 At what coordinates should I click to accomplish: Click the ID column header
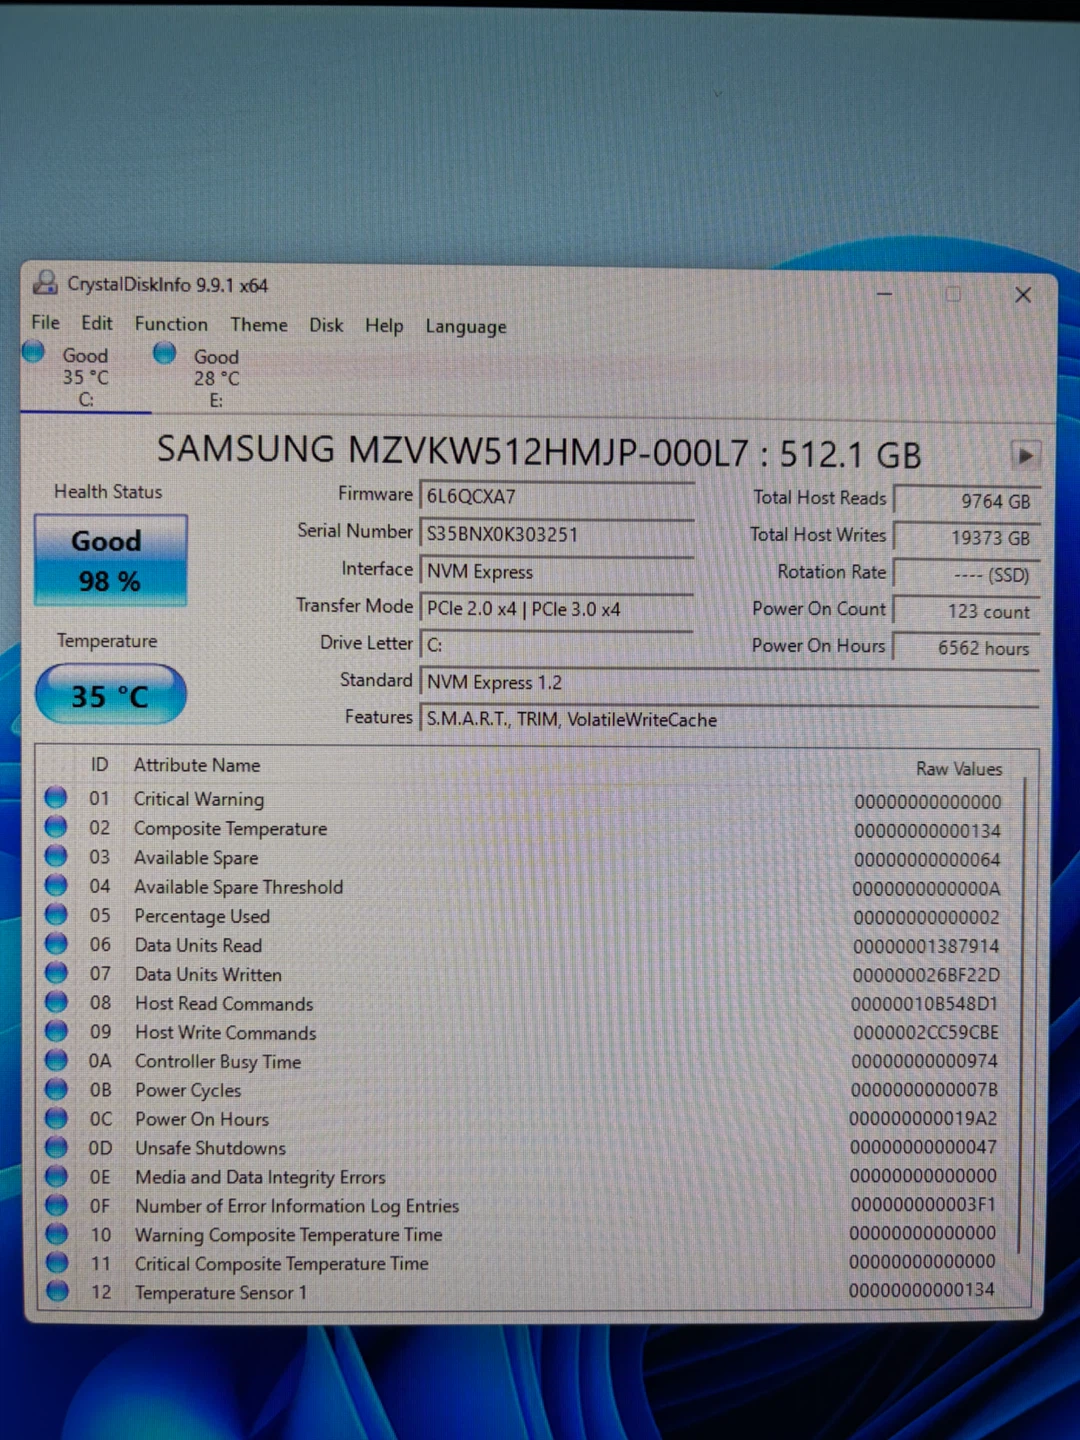pyautogui.click(x=99, y=764)
